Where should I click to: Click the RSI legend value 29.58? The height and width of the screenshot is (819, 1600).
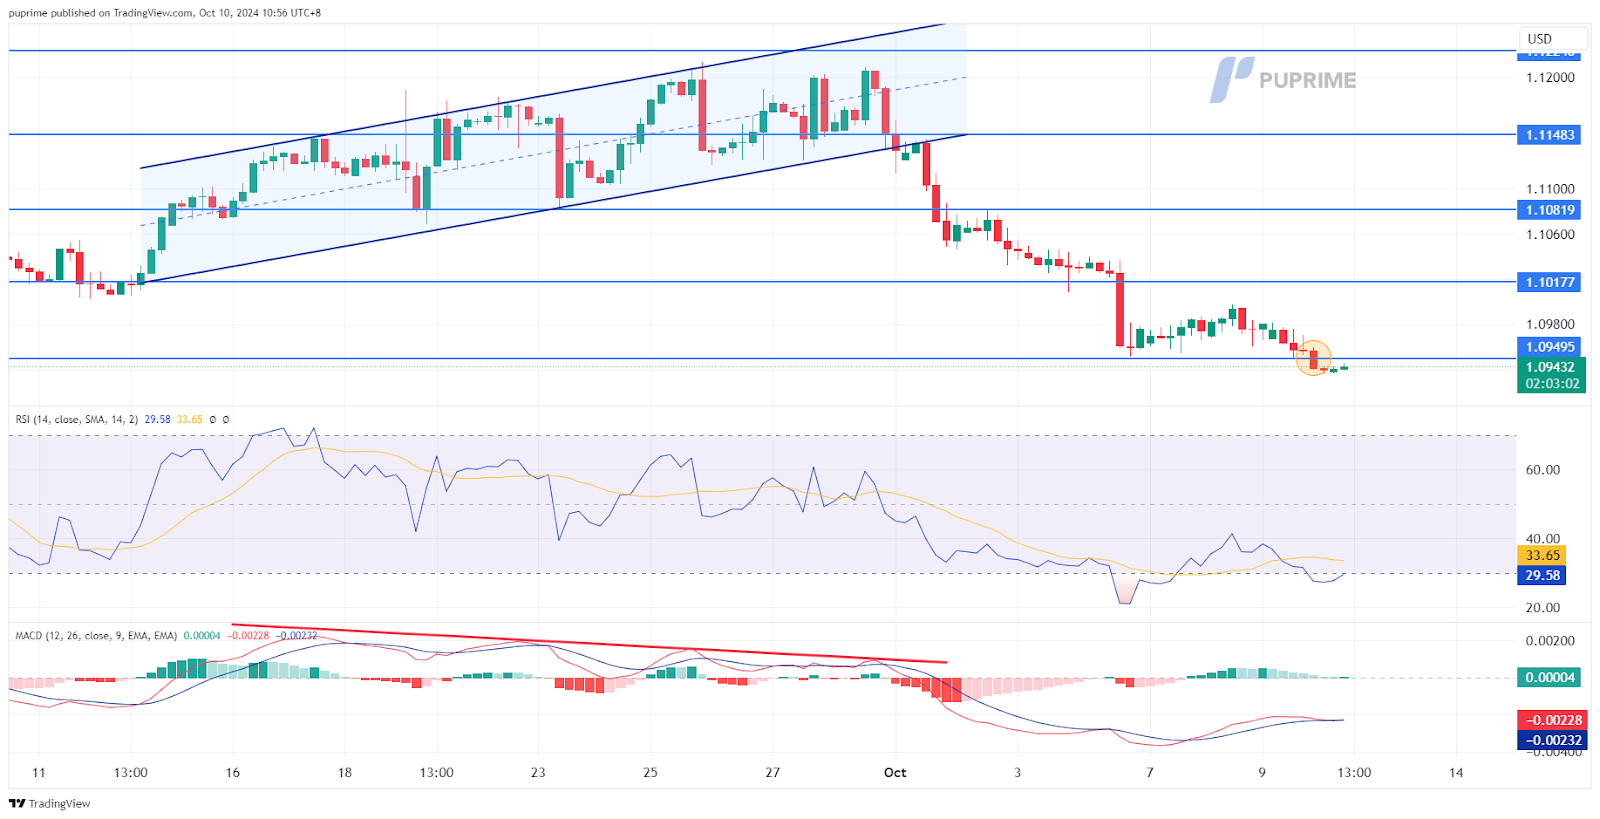click(157, 419)
